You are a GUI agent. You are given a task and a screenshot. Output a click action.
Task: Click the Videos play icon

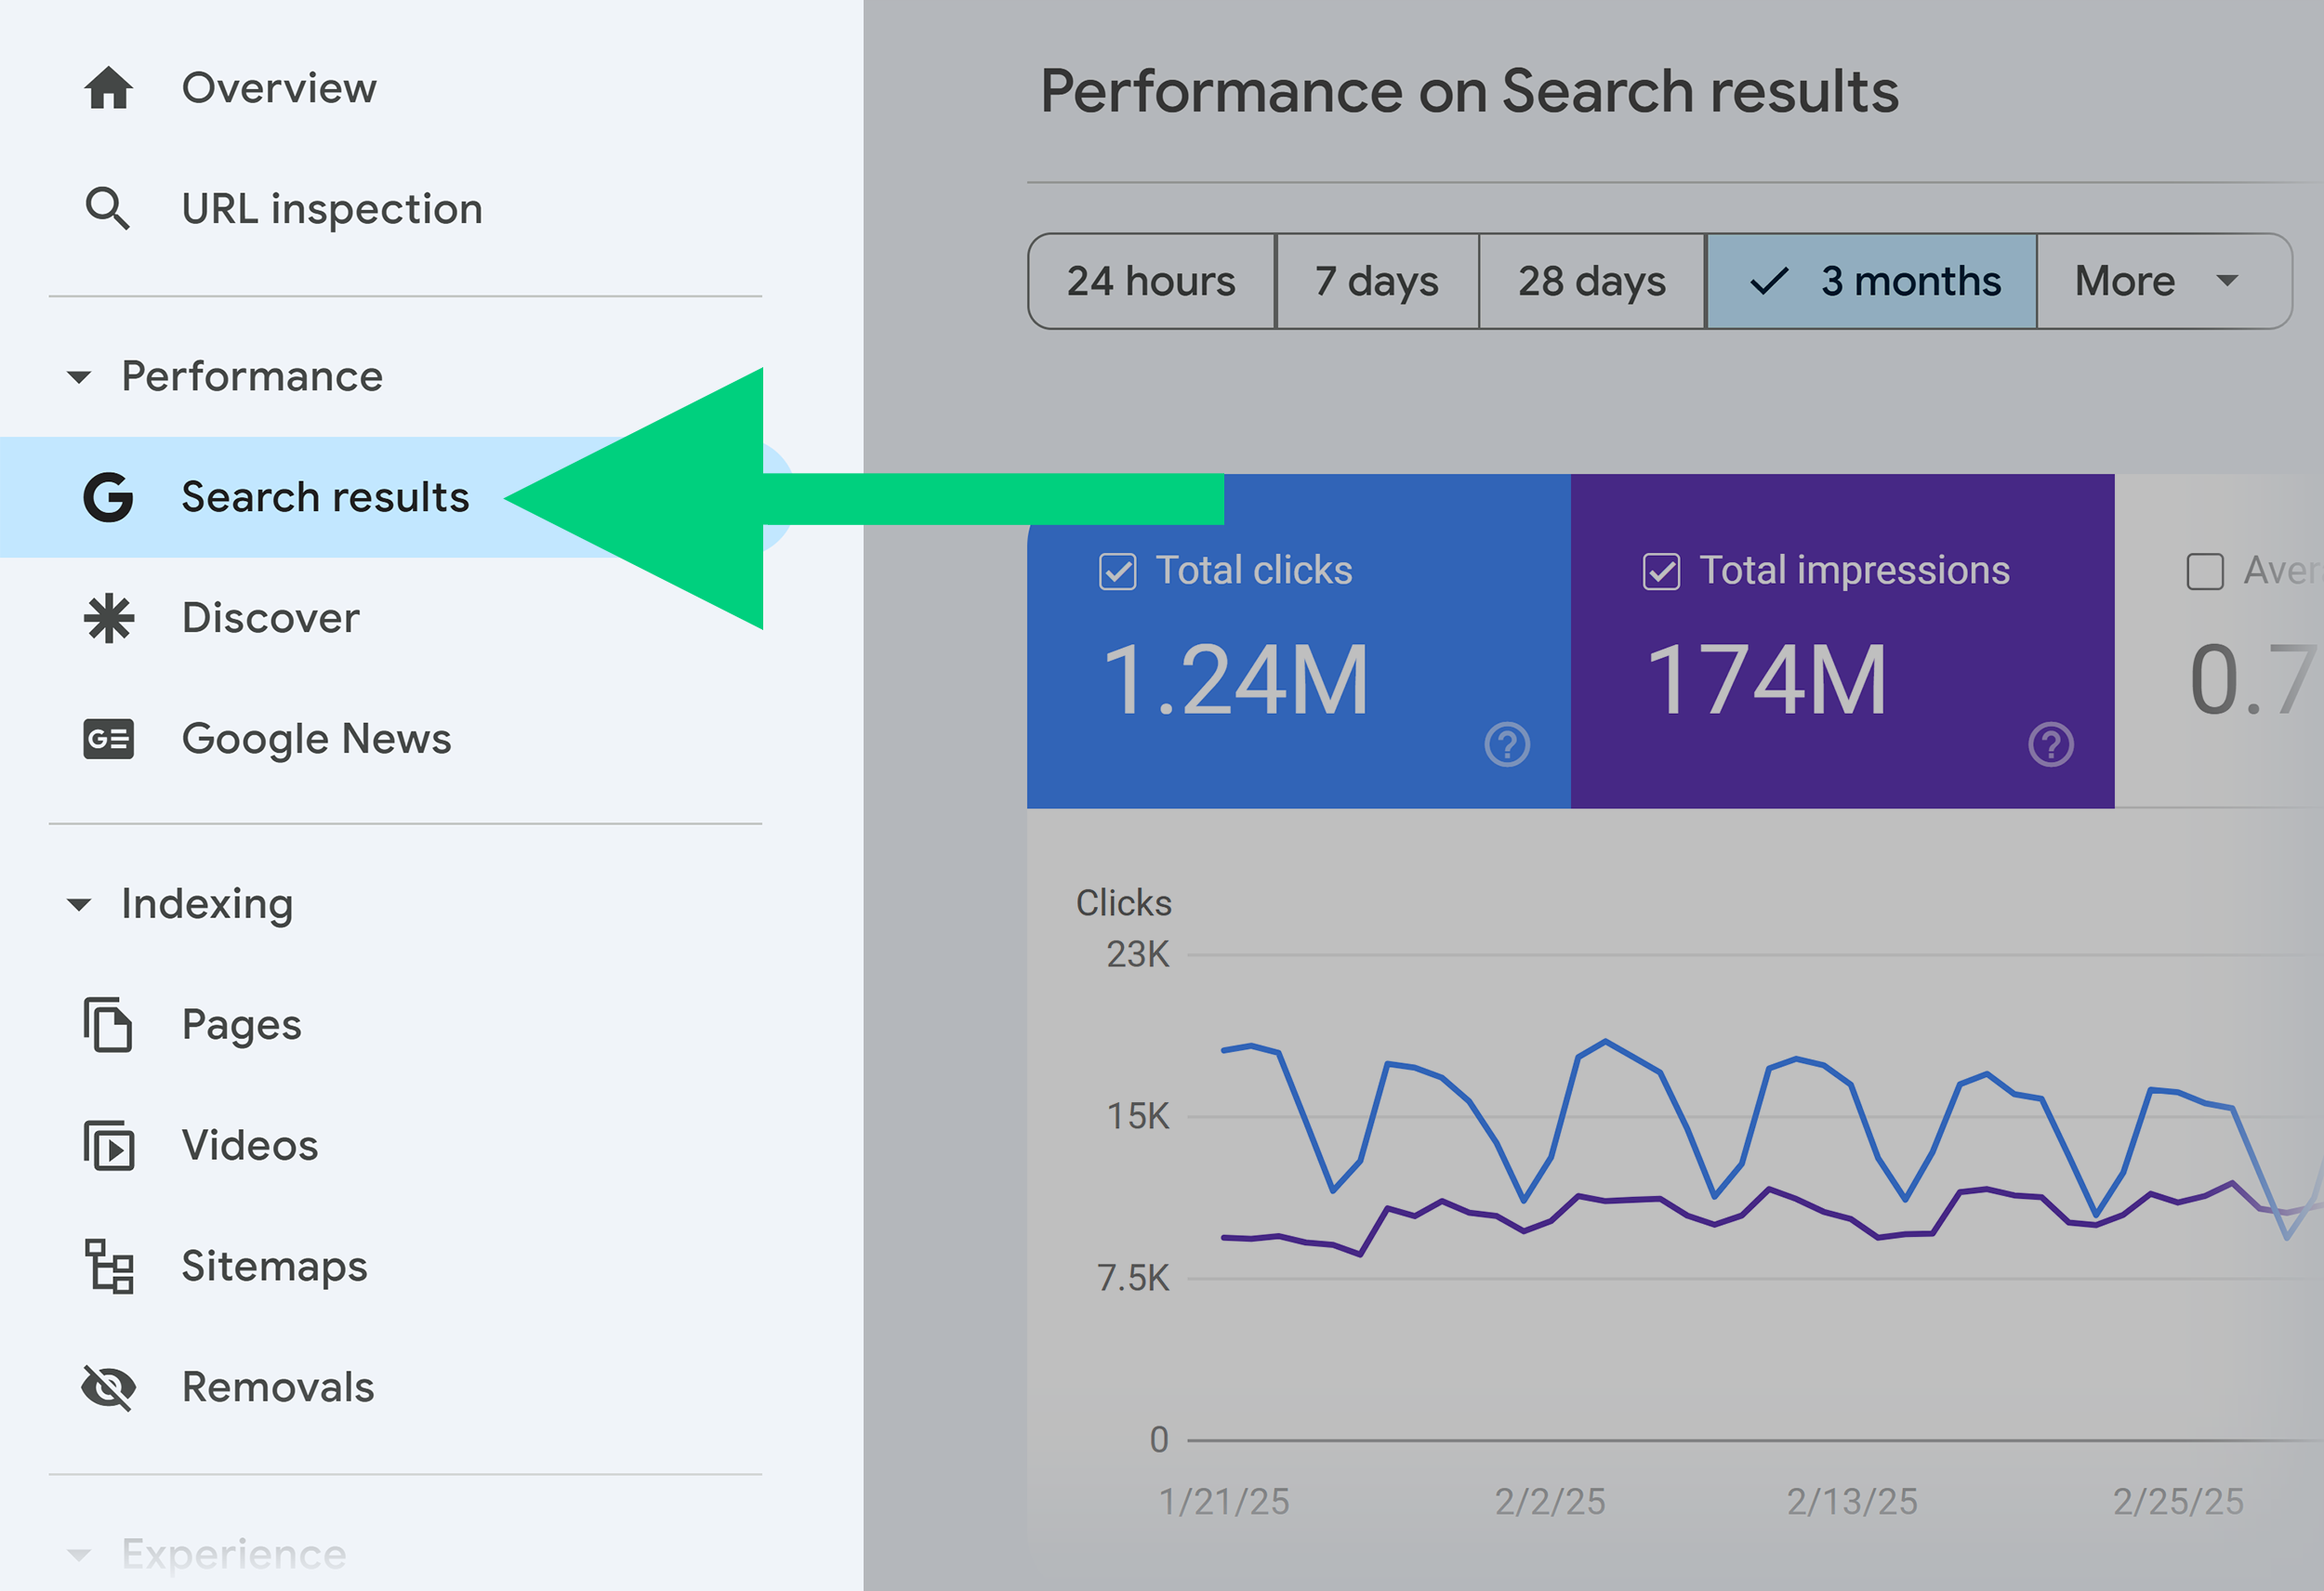(x=108, y=1145)
